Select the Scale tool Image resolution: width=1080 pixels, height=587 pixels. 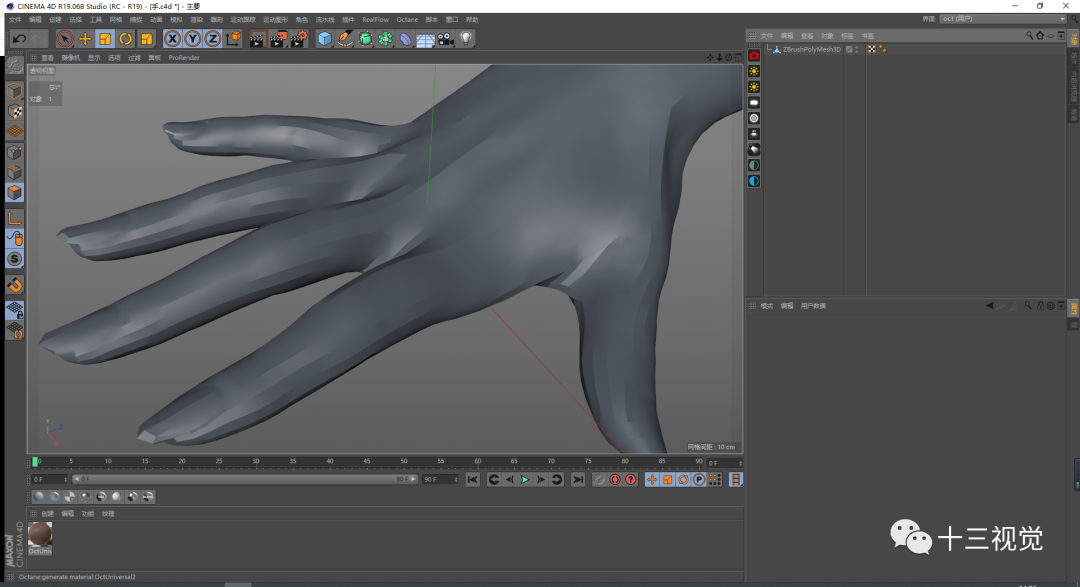105,39
